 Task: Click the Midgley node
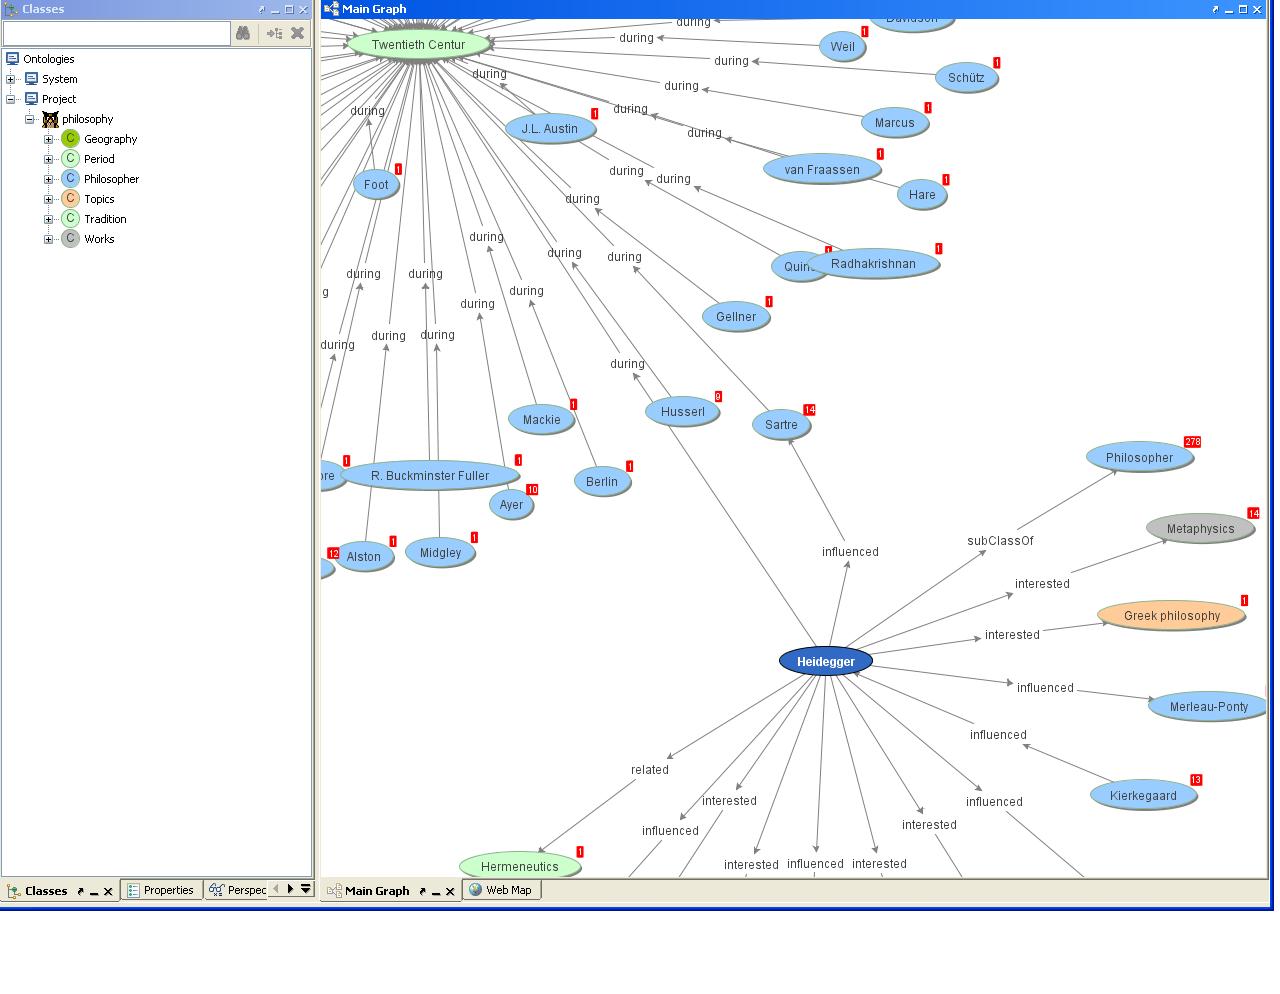[x=440, y=552]
